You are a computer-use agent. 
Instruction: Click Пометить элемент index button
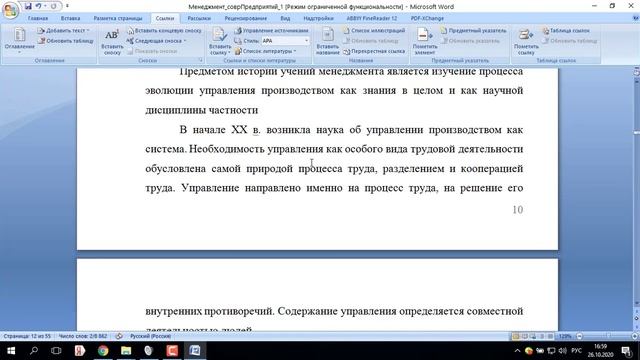point(425,42)
